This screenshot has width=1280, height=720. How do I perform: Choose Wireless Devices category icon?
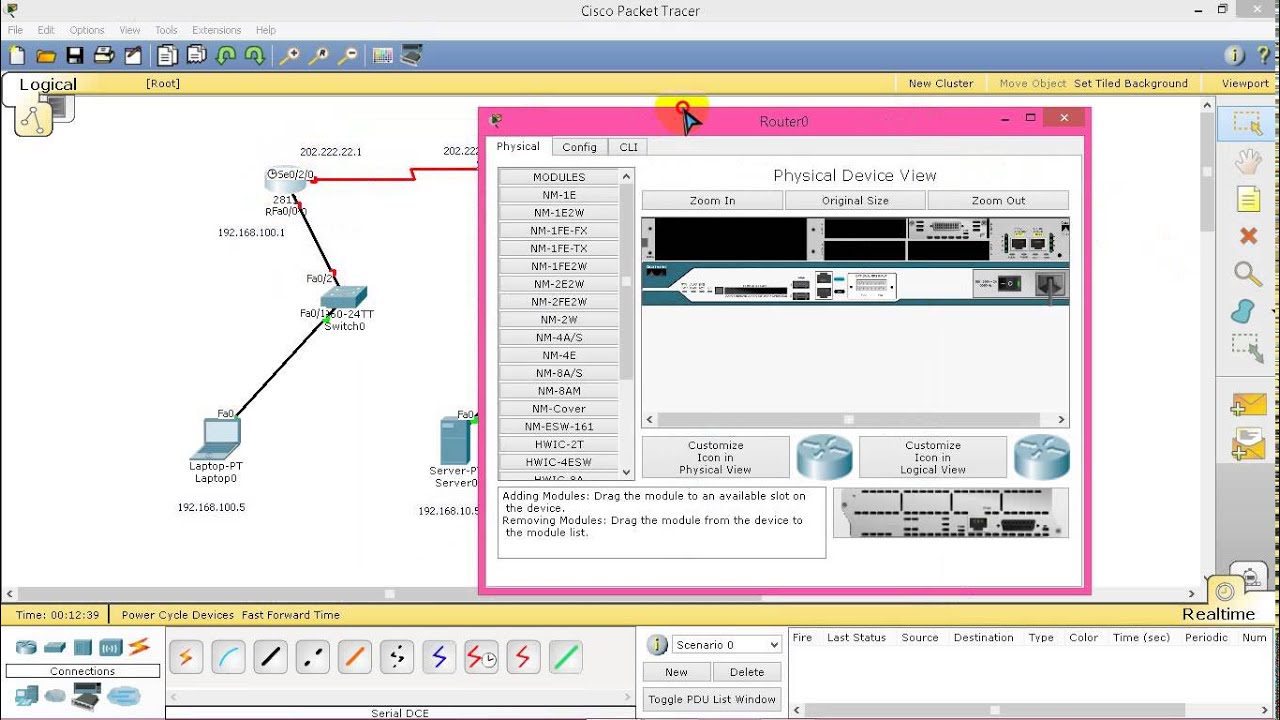tap(111, 647)
